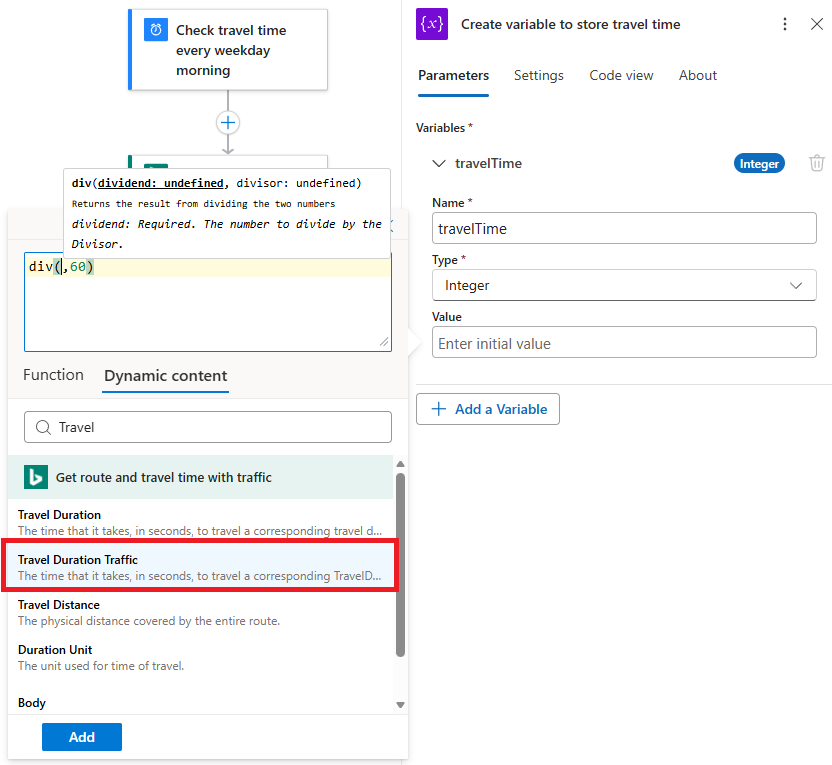The width and height of the screenshot is (832, 765).
Task: Delete the travelTime variable with trash icon
Action: 817,163
